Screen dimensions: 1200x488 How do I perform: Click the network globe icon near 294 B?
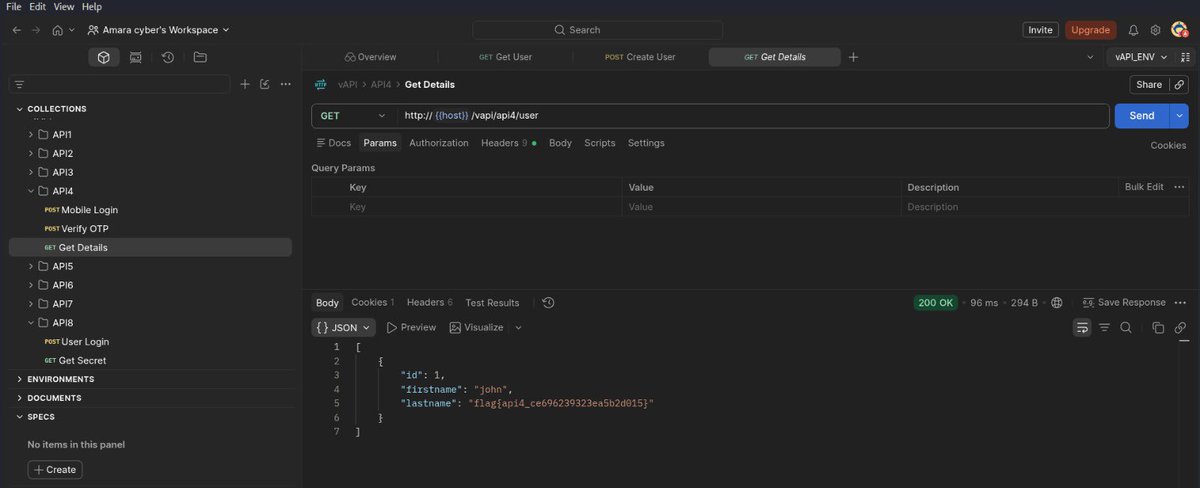[x=1057, y=302]
